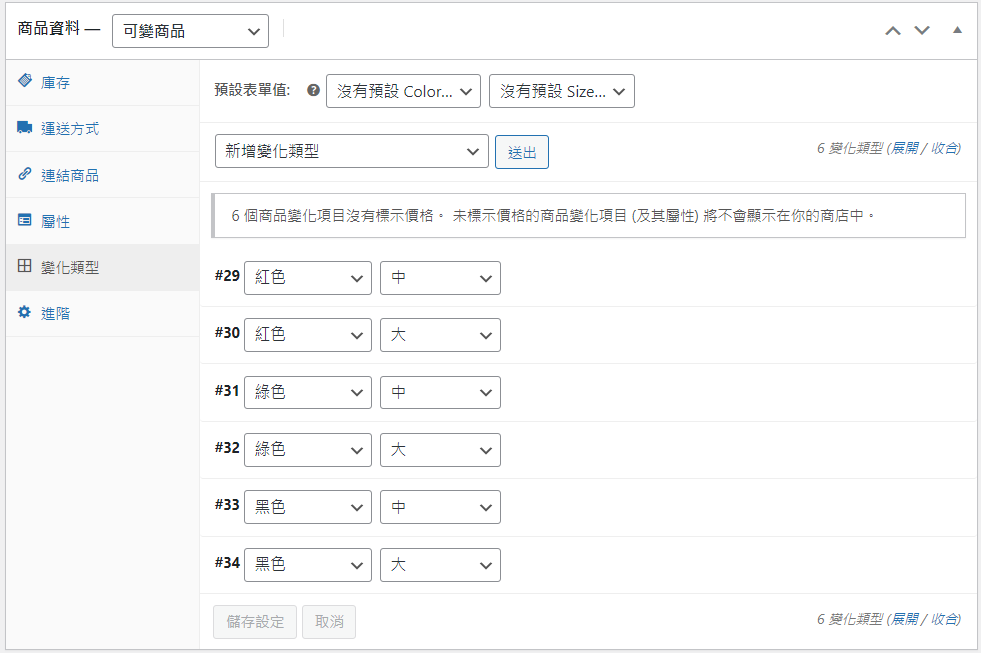Open the 沒有預設 Color default dropdown
The height and width of the screenshot is (653, 981).
point(403,91)
